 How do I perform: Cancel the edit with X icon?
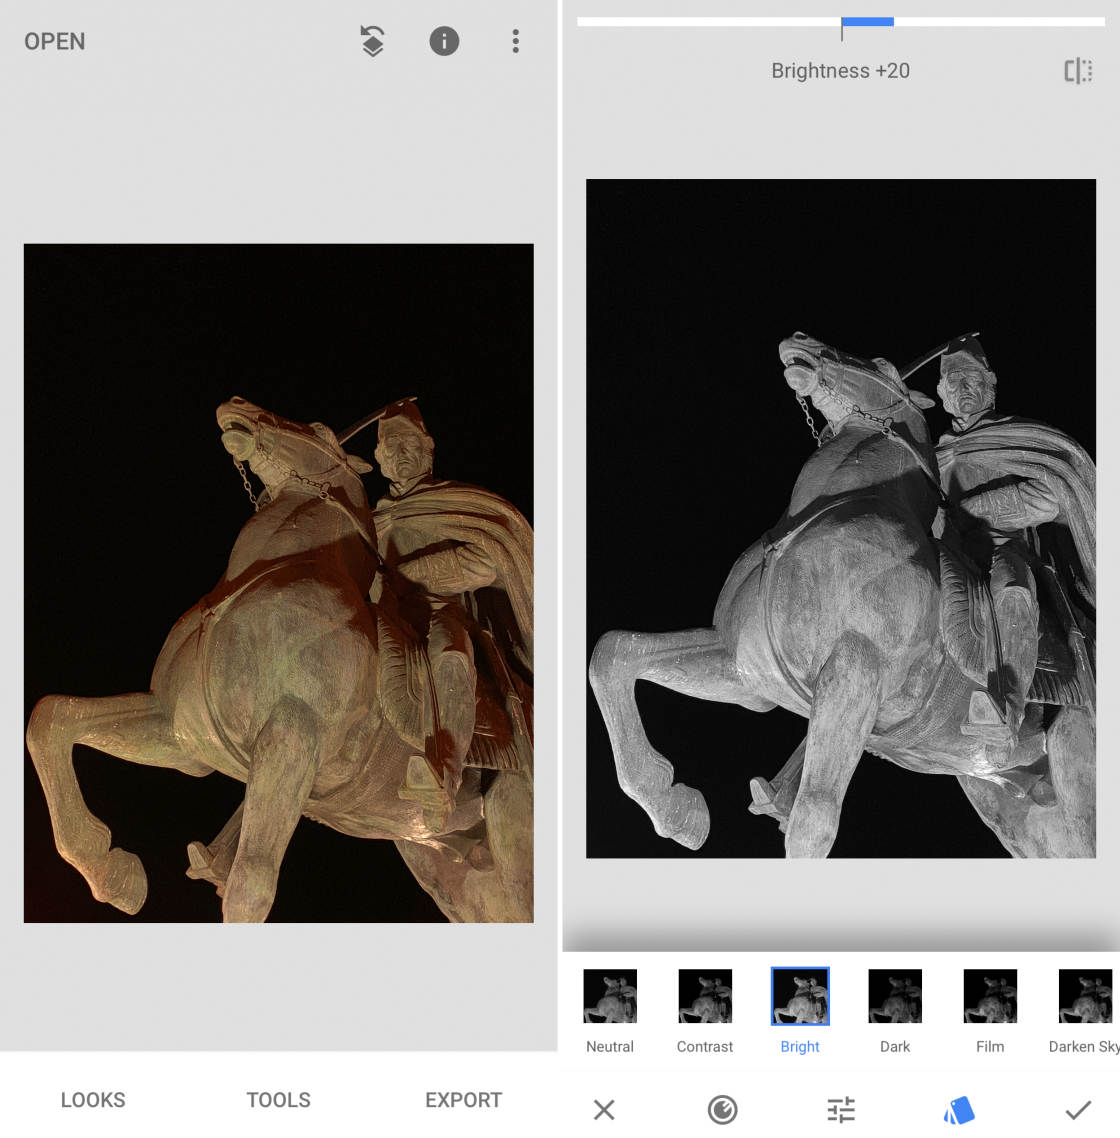click(x=604, y=1109)
